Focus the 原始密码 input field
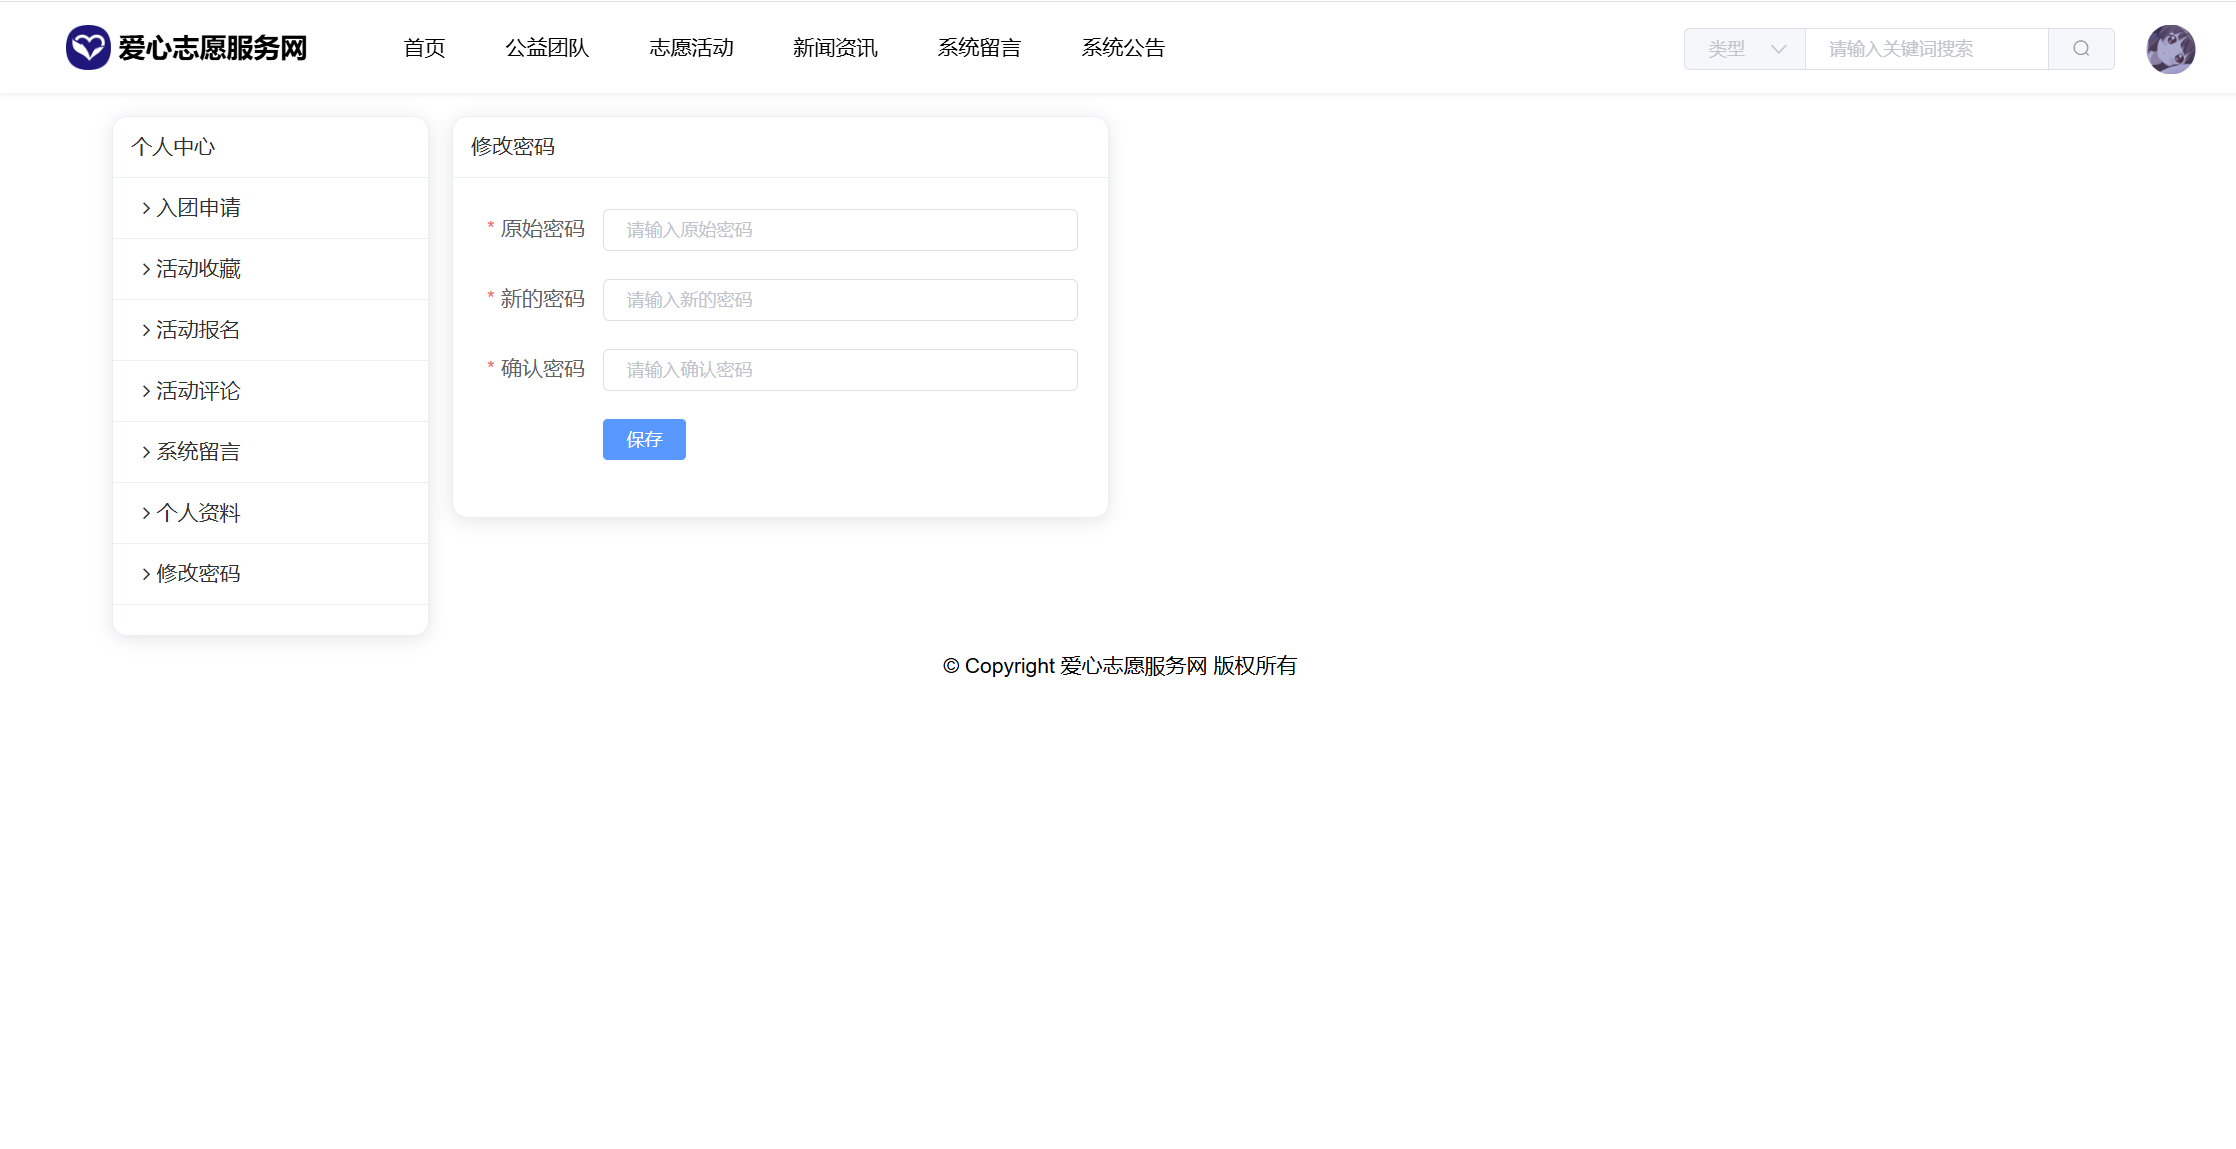The image size is (2236, 1149). tap(840, 230)
